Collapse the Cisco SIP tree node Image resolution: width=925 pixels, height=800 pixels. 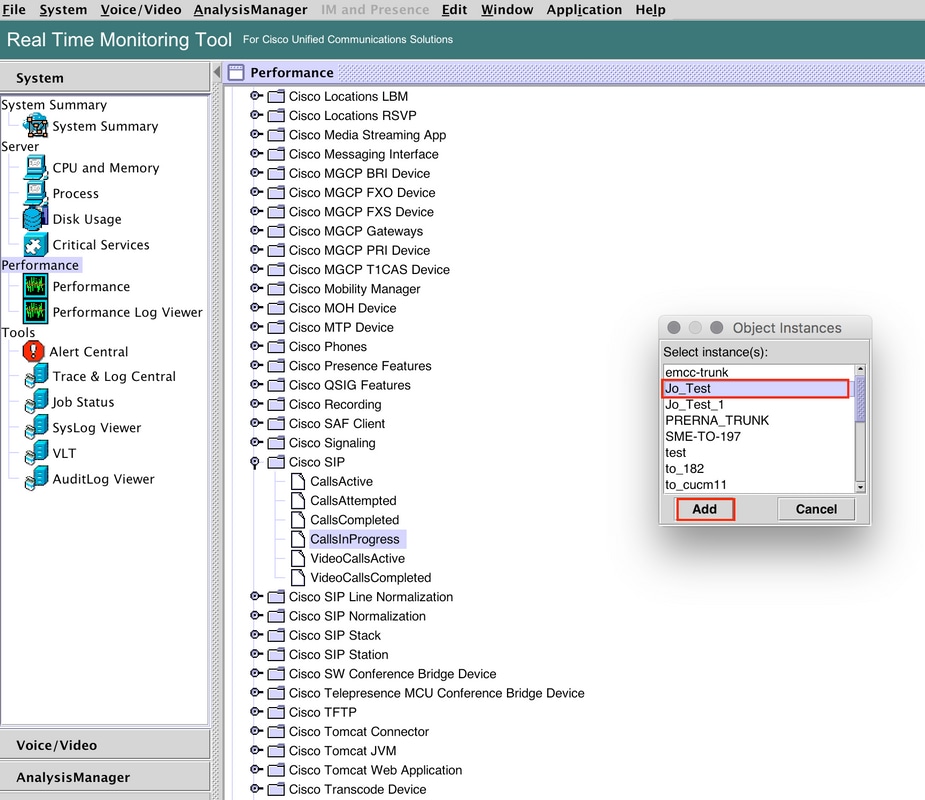coord(255,463)
